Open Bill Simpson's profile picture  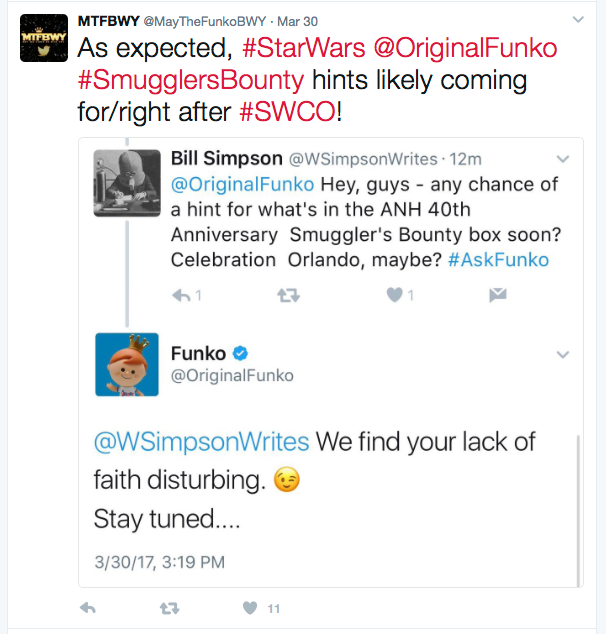point(127,183)
